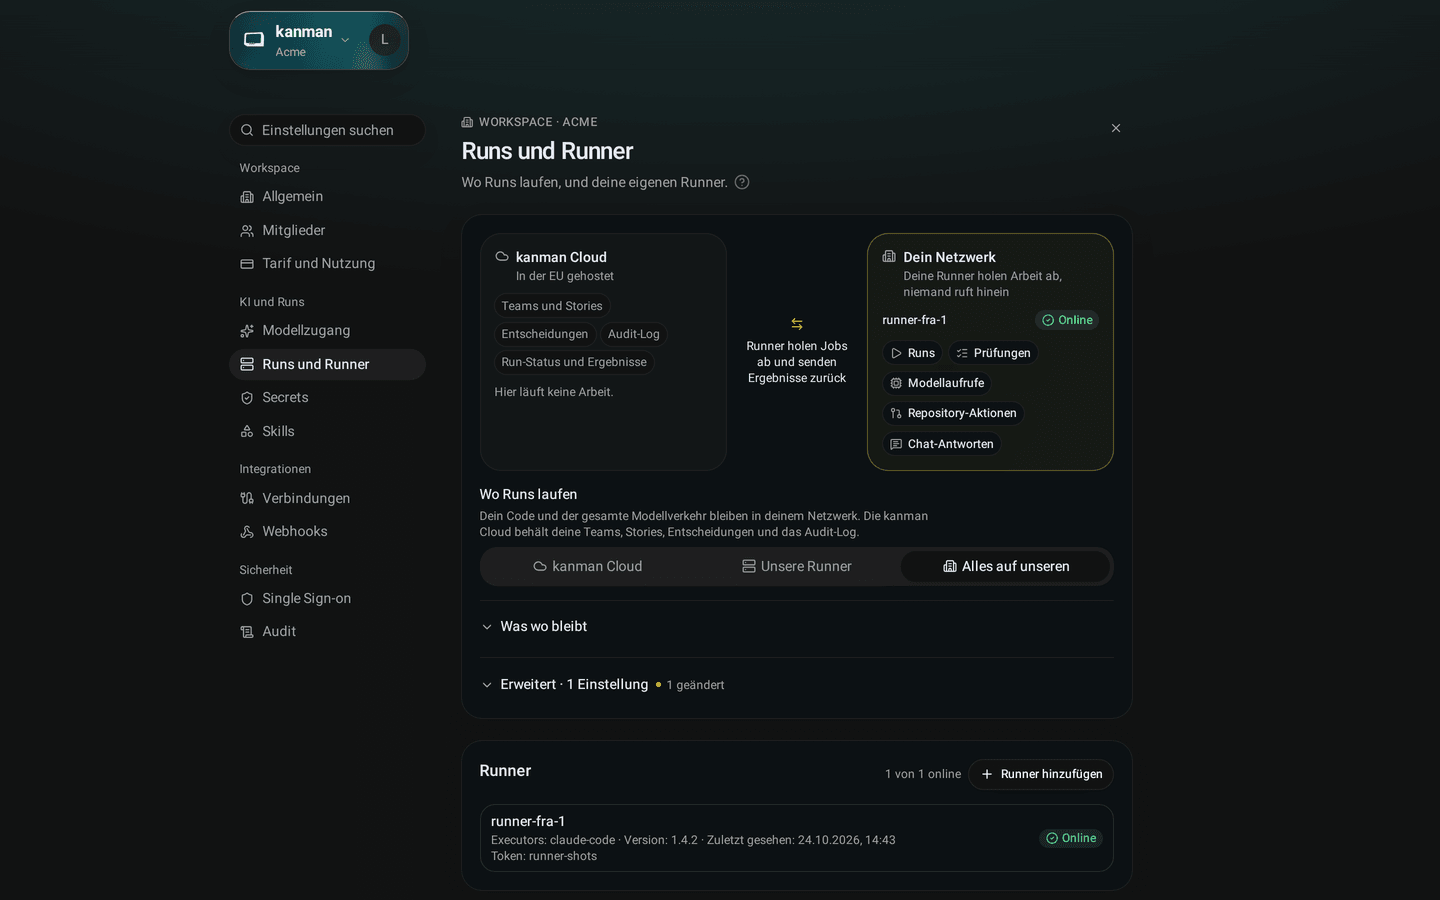This screenshot has height=900, width=1440.
Task: Choose the Unsere Runner option
Action: (x=797, y=566)
